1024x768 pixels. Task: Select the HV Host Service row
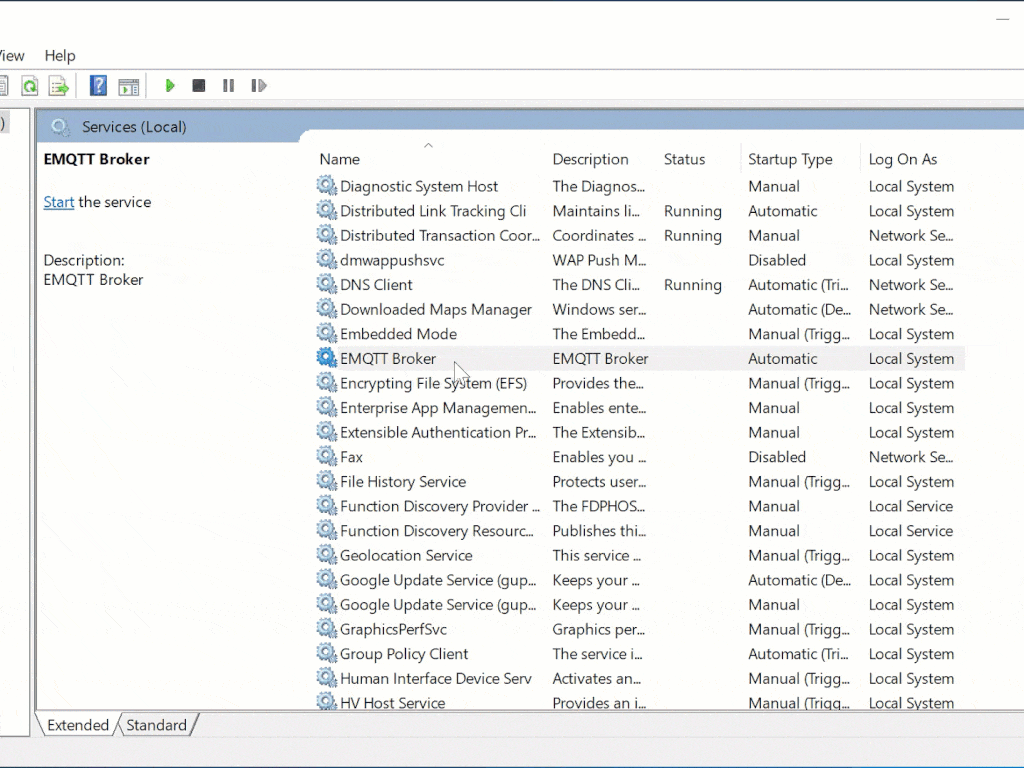click(640, 703)
